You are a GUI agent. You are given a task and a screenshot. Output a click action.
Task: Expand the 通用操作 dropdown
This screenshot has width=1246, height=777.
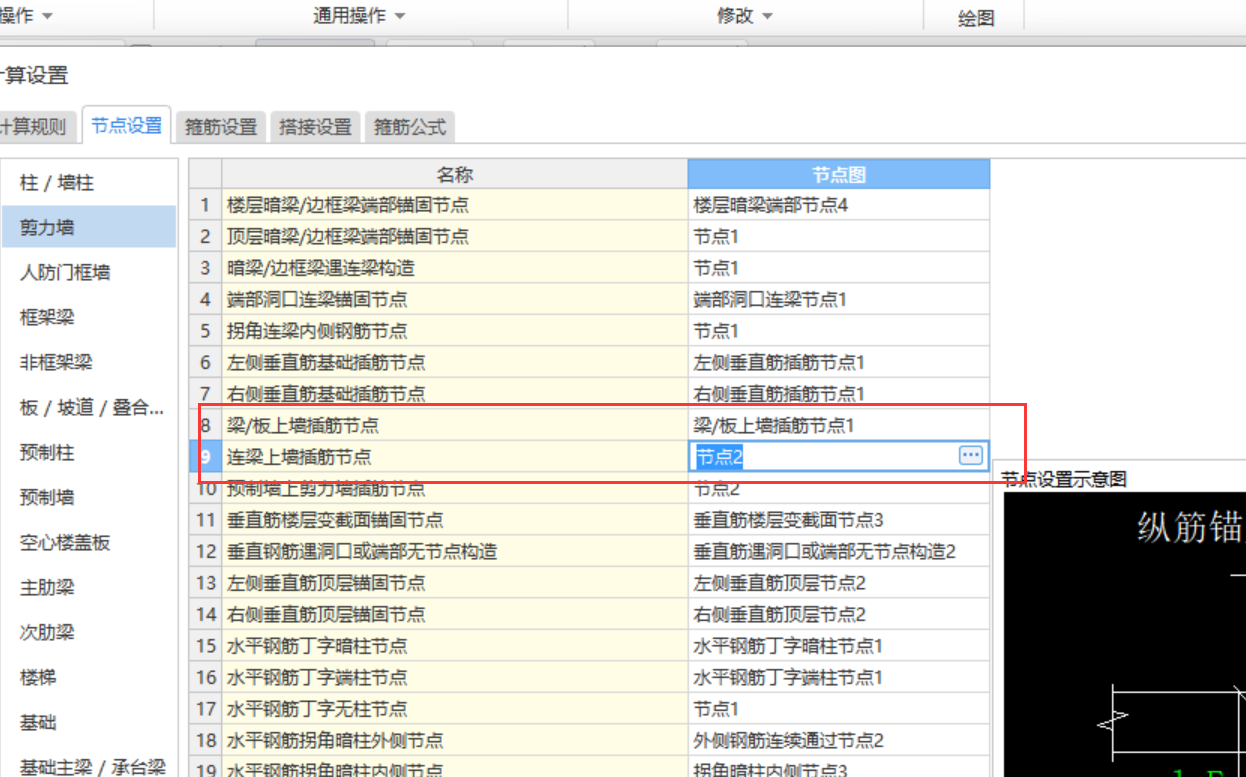click(360, 16)
